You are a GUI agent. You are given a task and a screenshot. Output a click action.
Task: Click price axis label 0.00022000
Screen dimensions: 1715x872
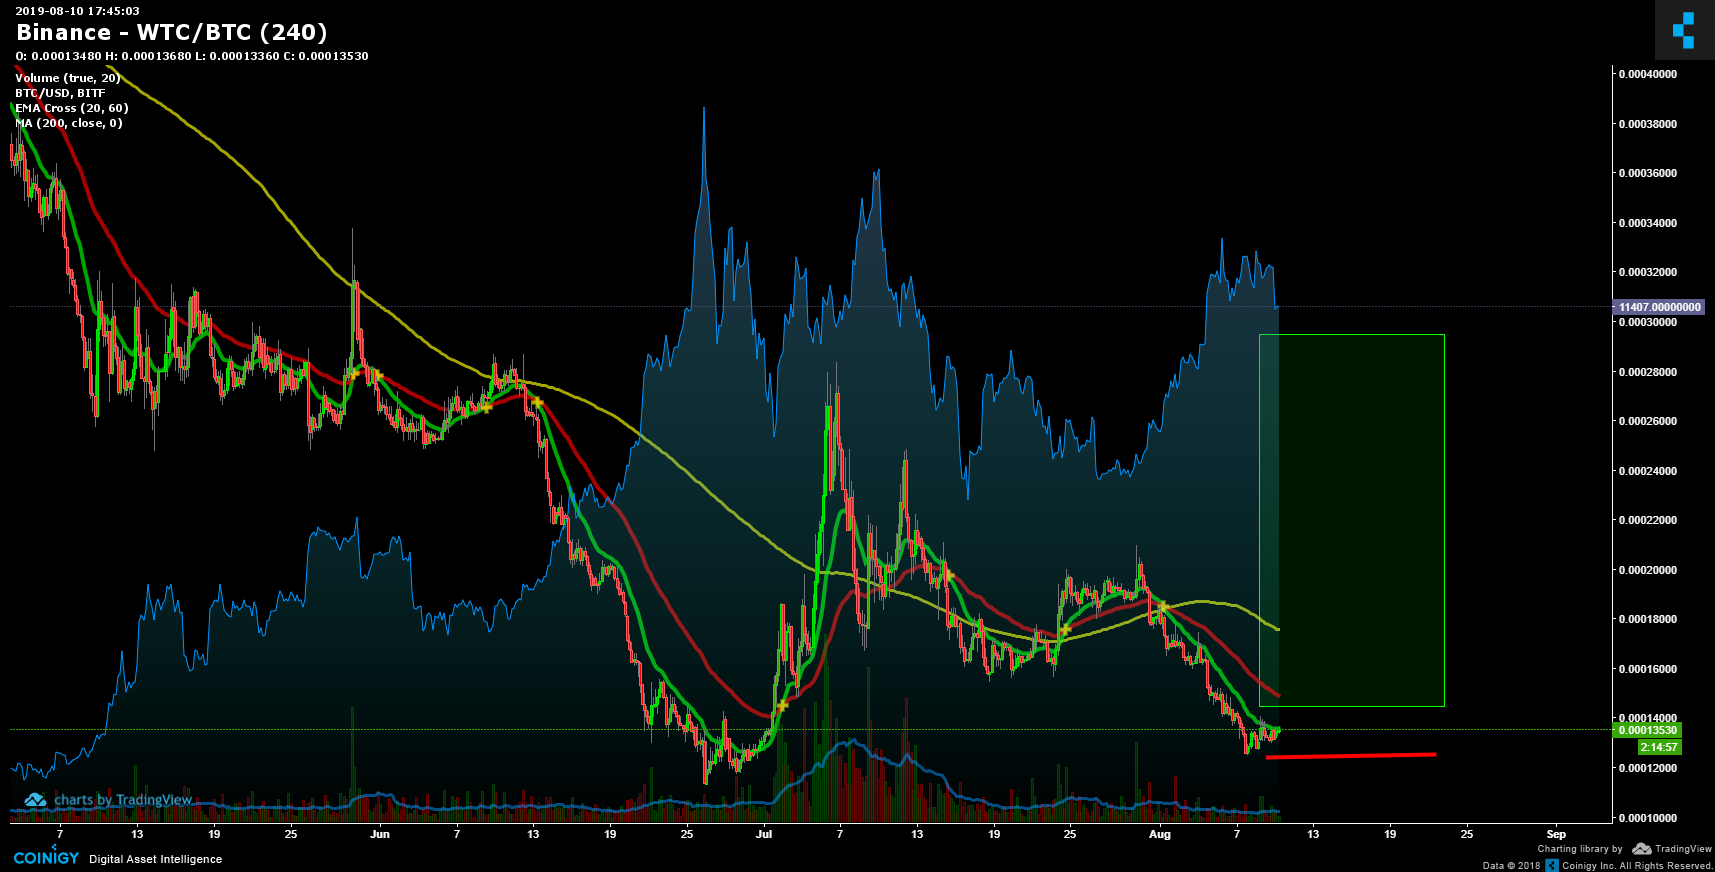point(1648,520)
